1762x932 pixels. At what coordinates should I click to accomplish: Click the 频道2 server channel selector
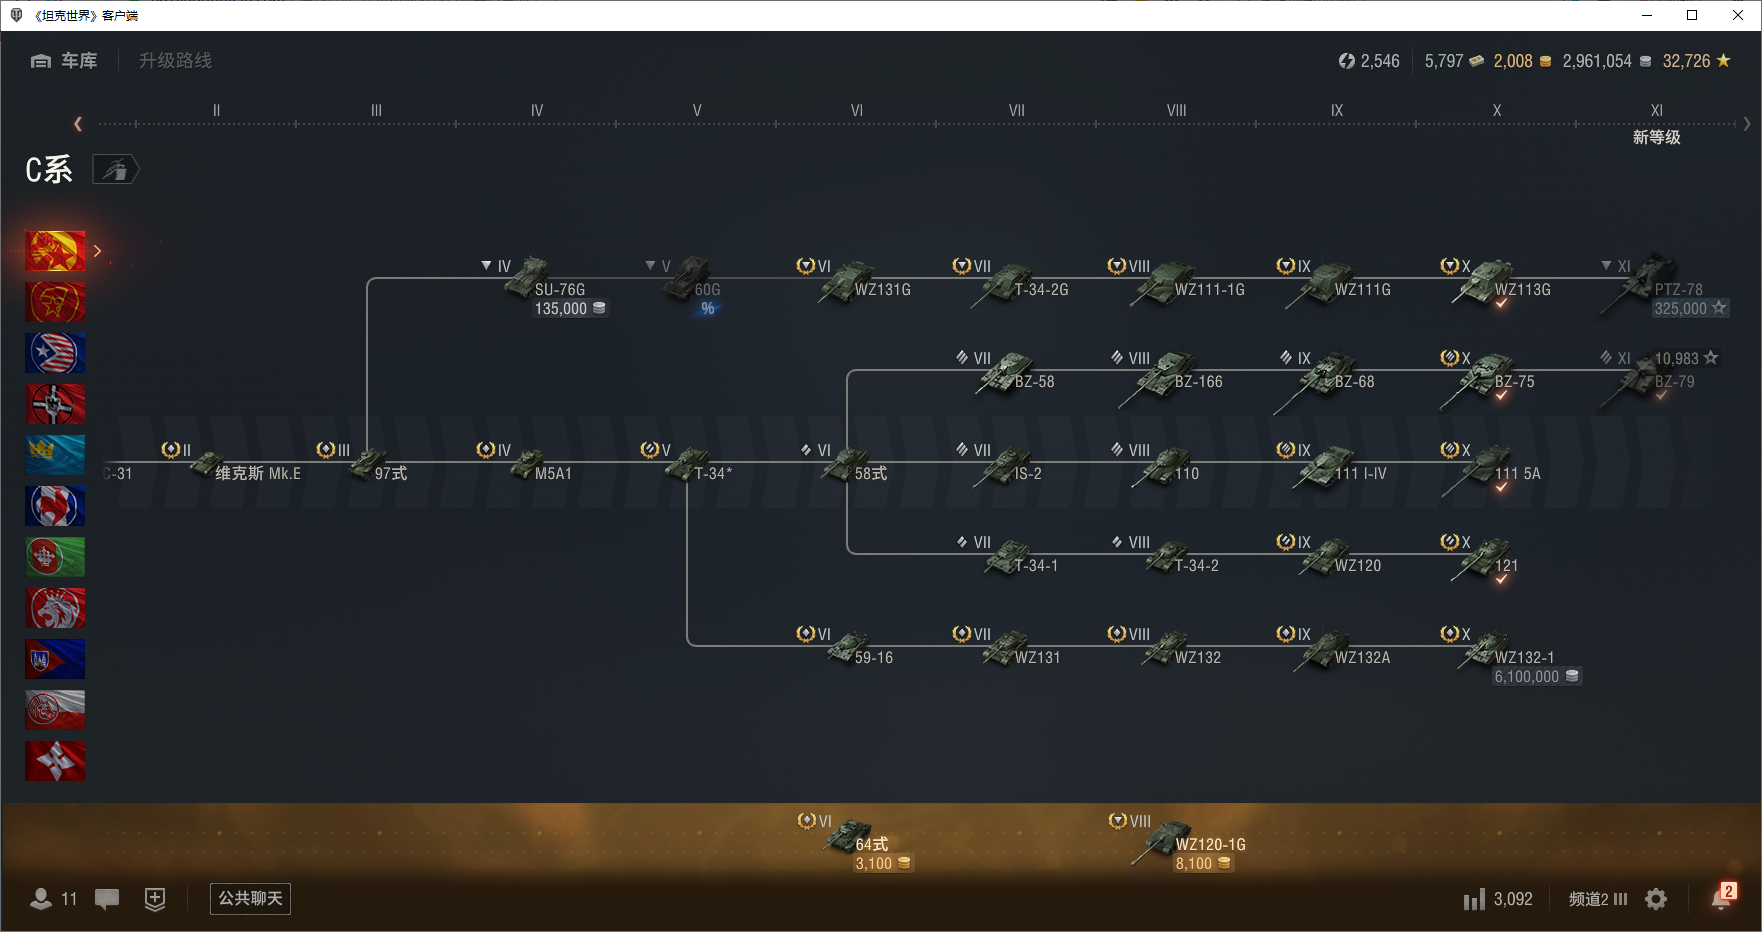(1597, 899)
